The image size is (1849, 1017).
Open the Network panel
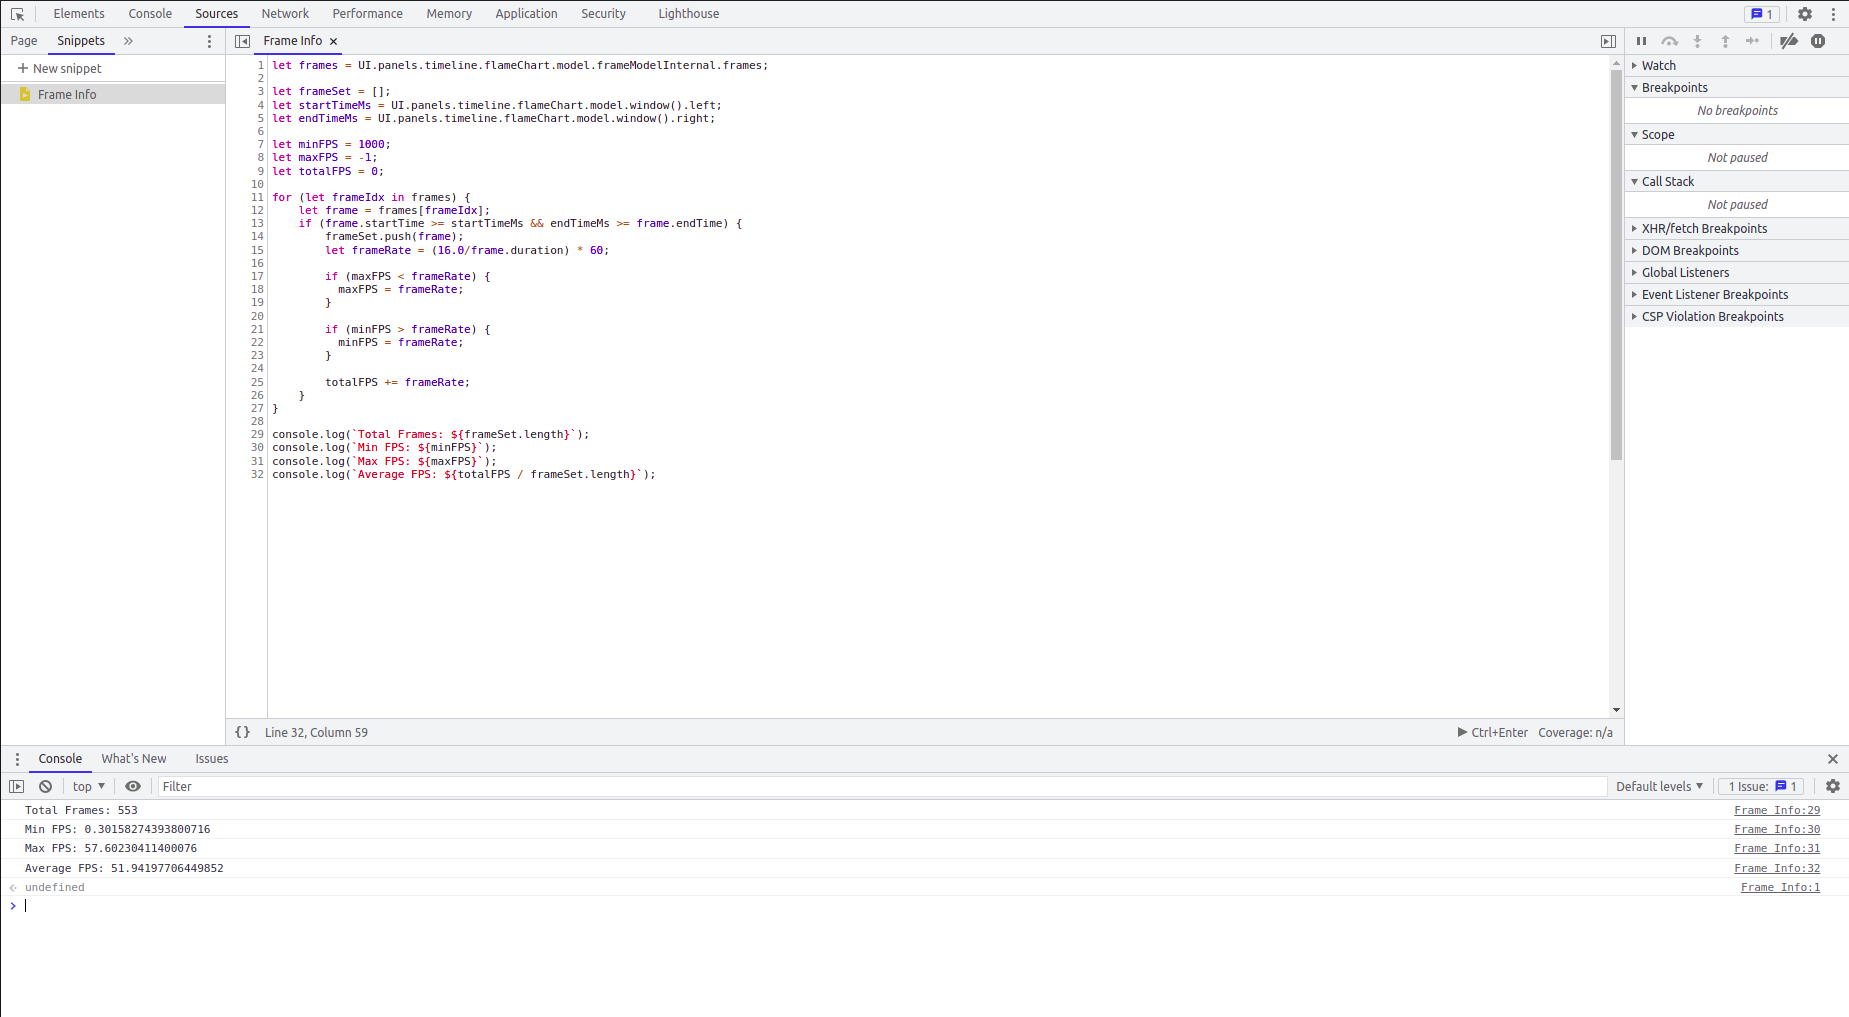point(285,14)
